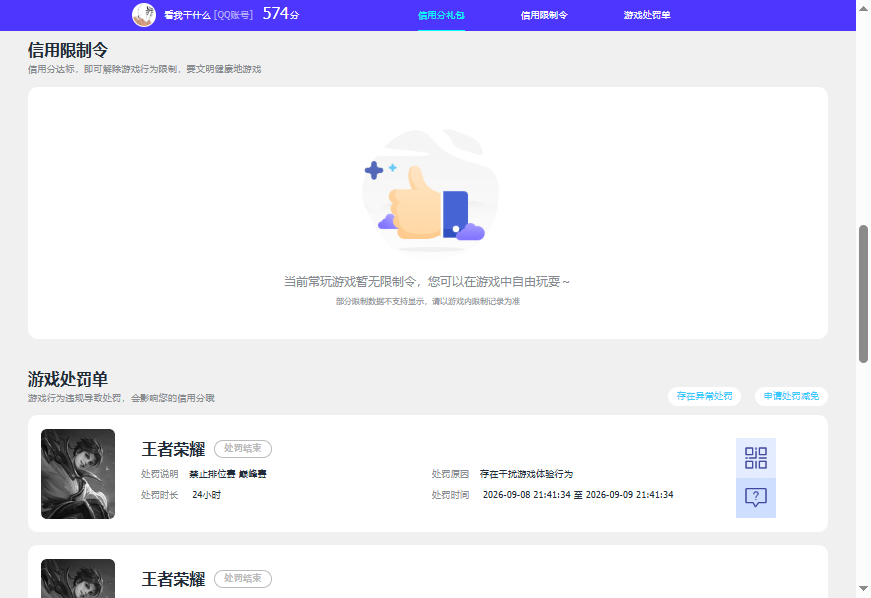Click the scrollbar down arrow

coord(863,588)
